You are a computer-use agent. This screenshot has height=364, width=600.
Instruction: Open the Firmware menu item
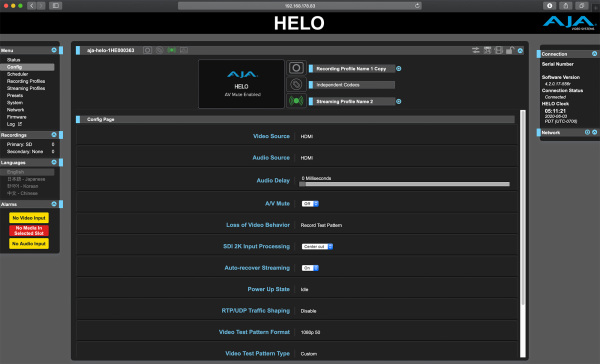point(16,117)
